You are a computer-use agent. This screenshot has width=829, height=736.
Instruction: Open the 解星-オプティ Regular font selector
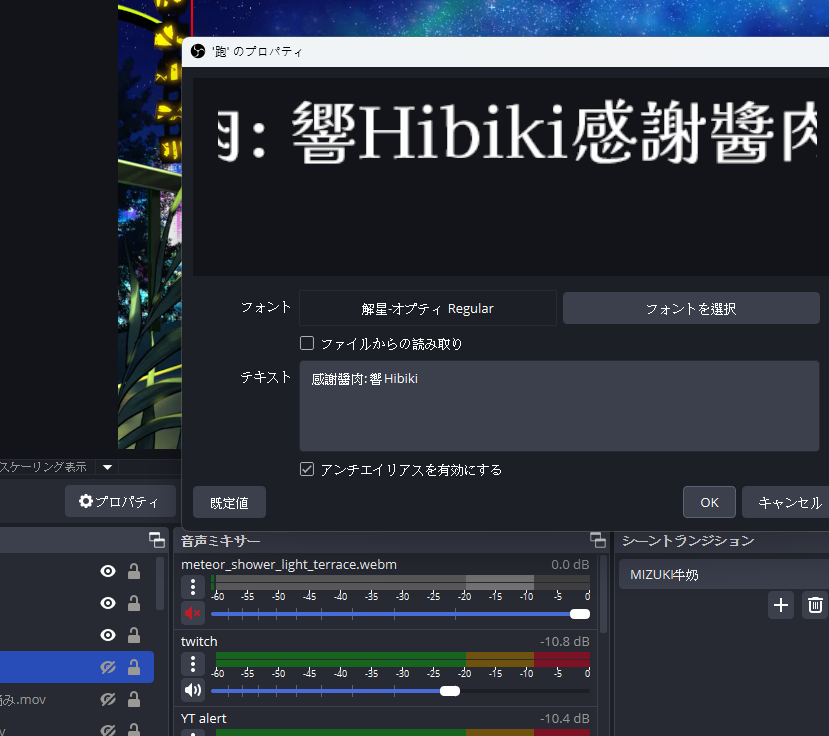(428, 308)
